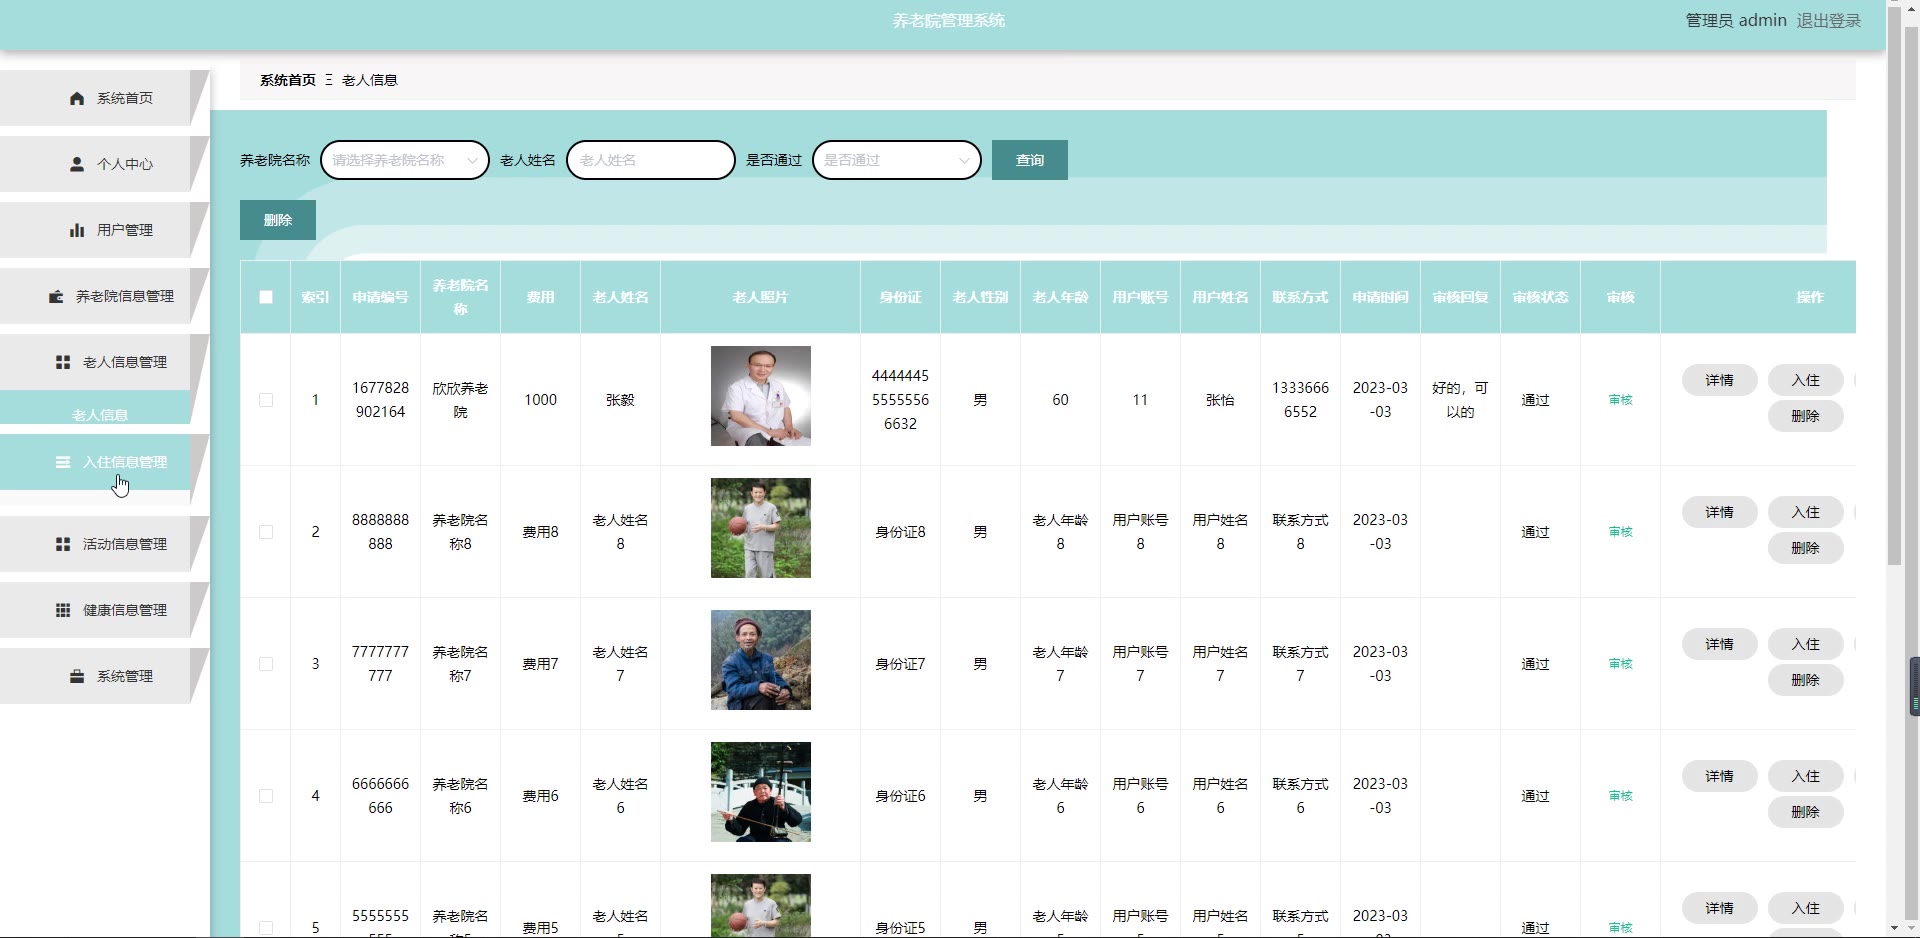Click the home icon beside 系统首页
Viewport: 1920px width, 938px height.
pyautogui.click(x=77, y=98)
